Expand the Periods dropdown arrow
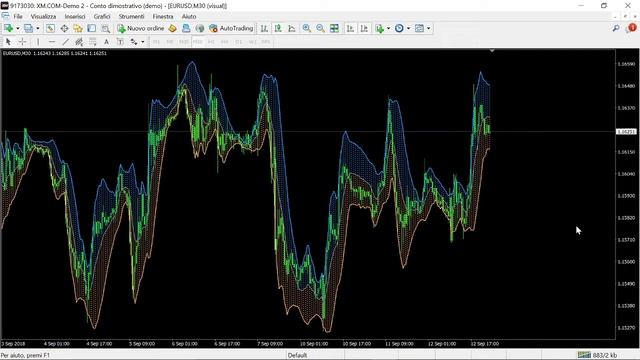The height and width of the screenshot is (360, 640). tap(408, 28)
